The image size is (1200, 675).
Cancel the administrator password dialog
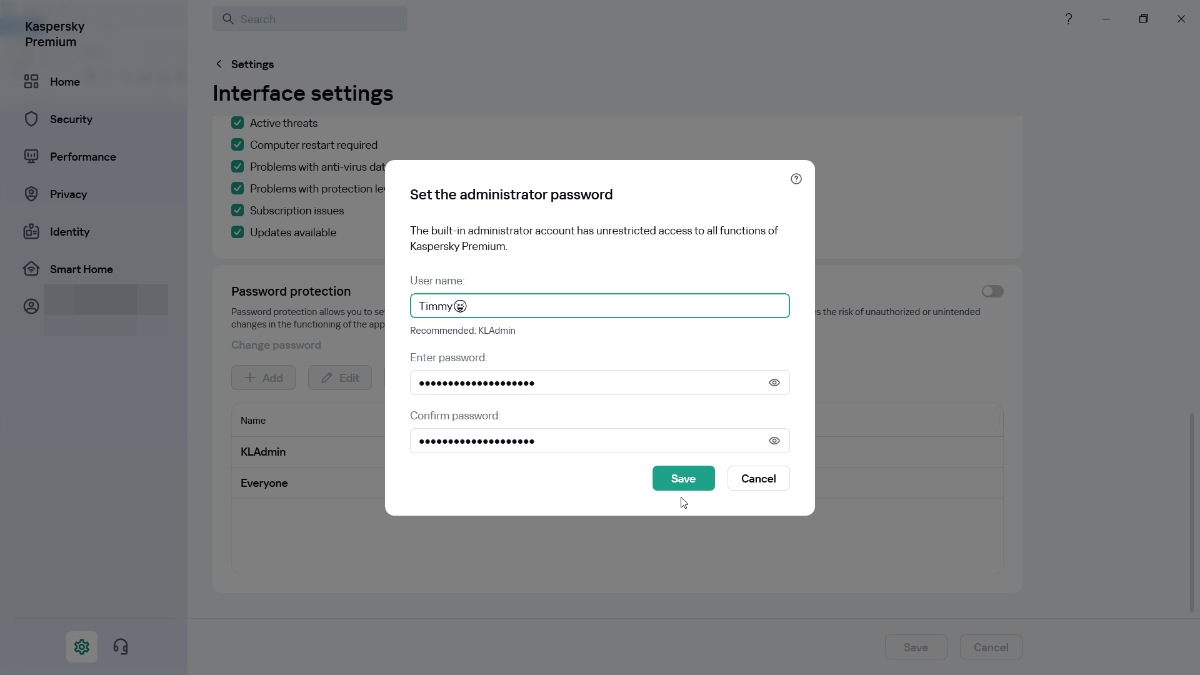click(758, 479)
